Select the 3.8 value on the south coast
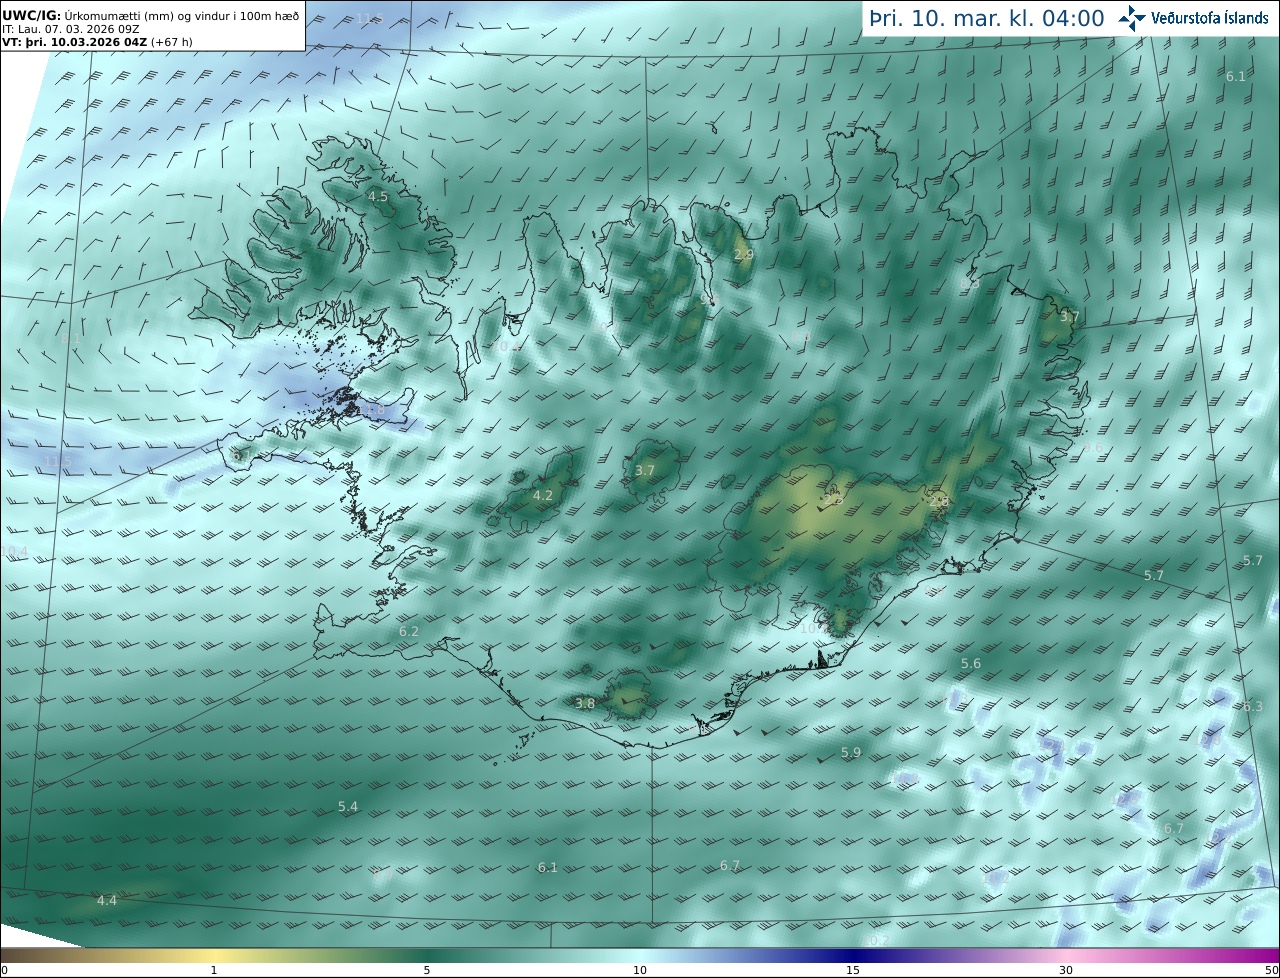1280x978 pixels. pos(585,703)
